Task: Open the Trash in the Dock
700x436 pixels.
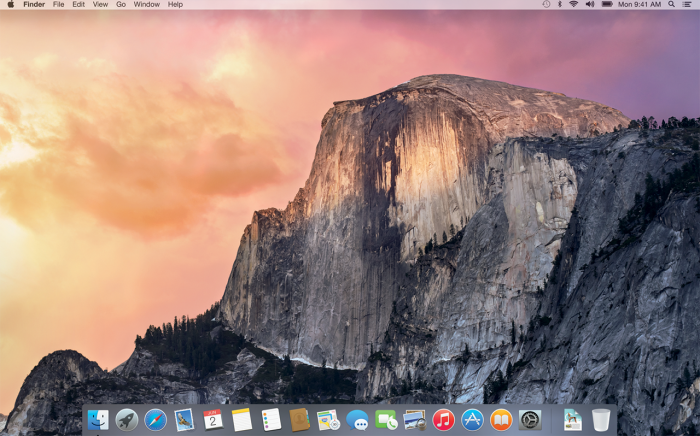Action: coord(601,420)
